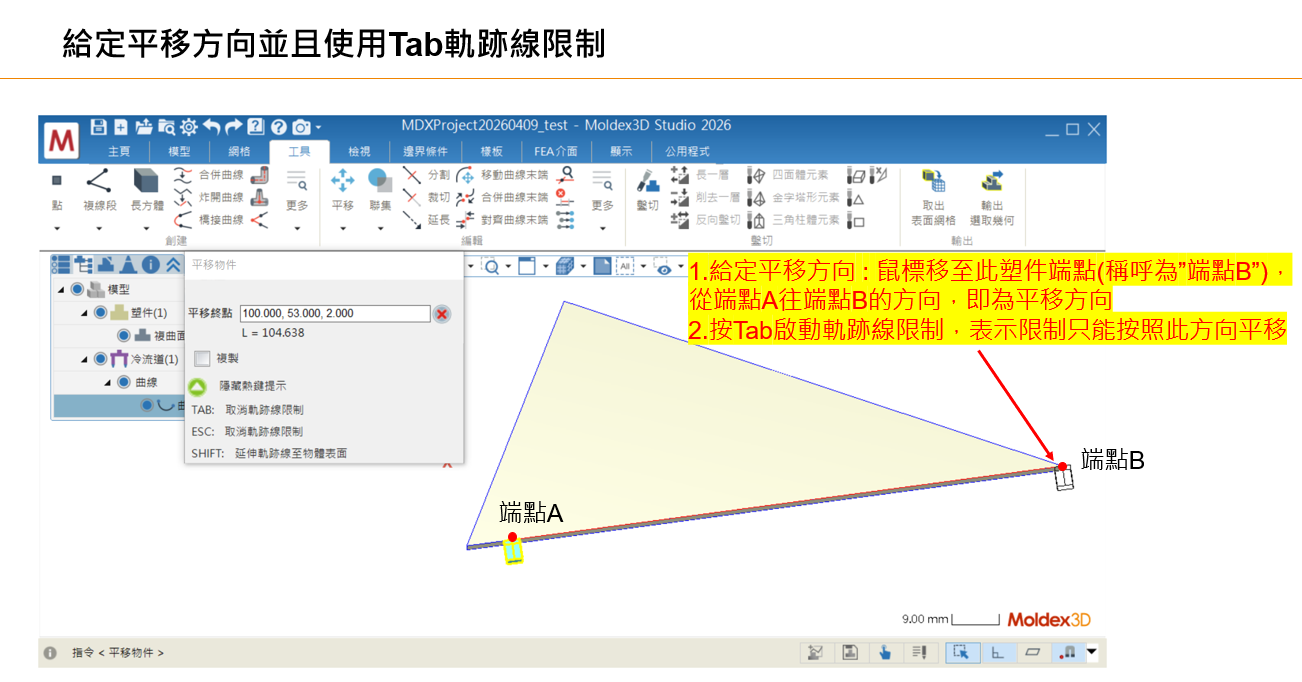Take a screenshot with the camera icon
The width and height of the screenshot is (1302, 682).
(300, 127)
